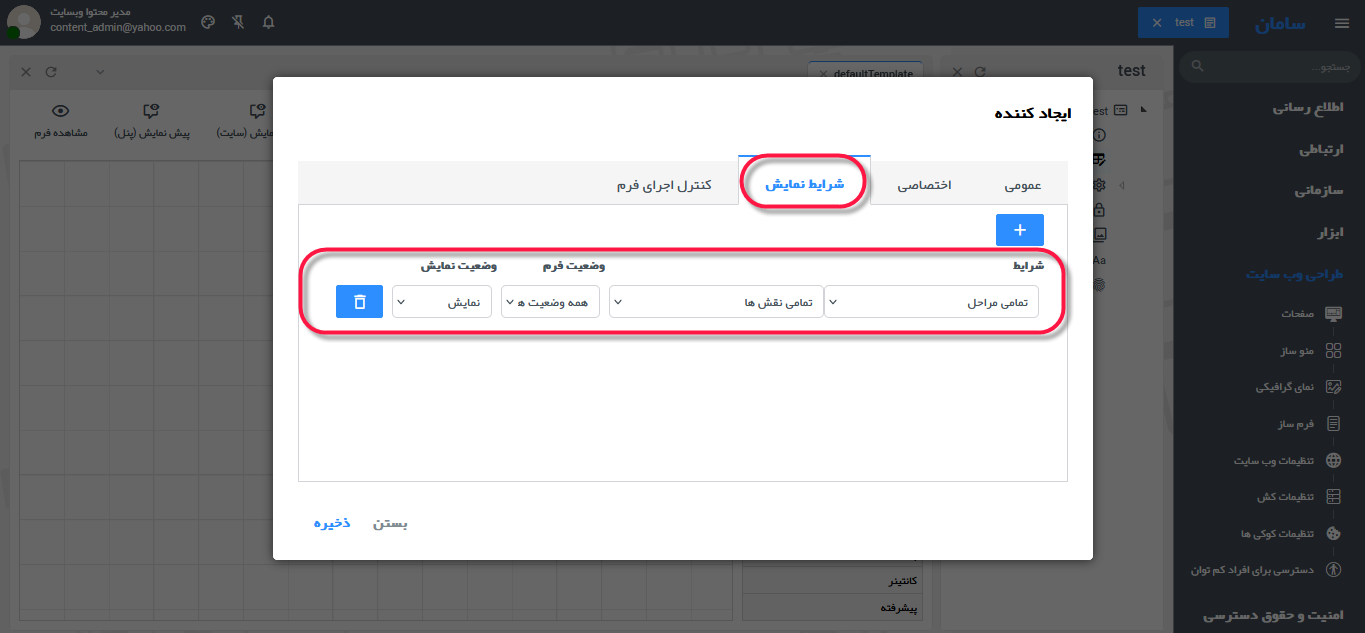This screenshot has height=633, width=1365.
Task: Click the info icon in the test panel strip
Action: (x=1100, y=134)
